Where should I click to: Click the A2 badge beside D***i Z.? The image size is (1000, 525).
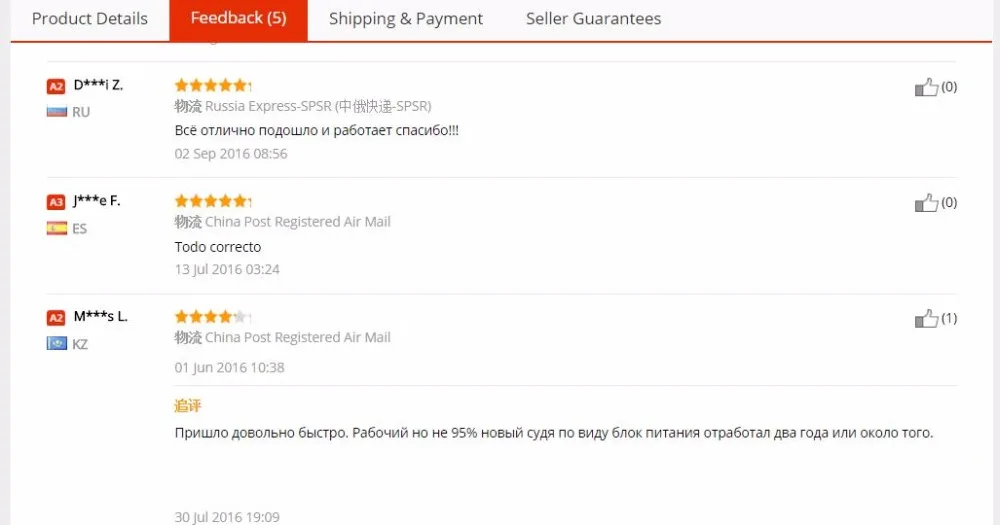coord(56,86)
